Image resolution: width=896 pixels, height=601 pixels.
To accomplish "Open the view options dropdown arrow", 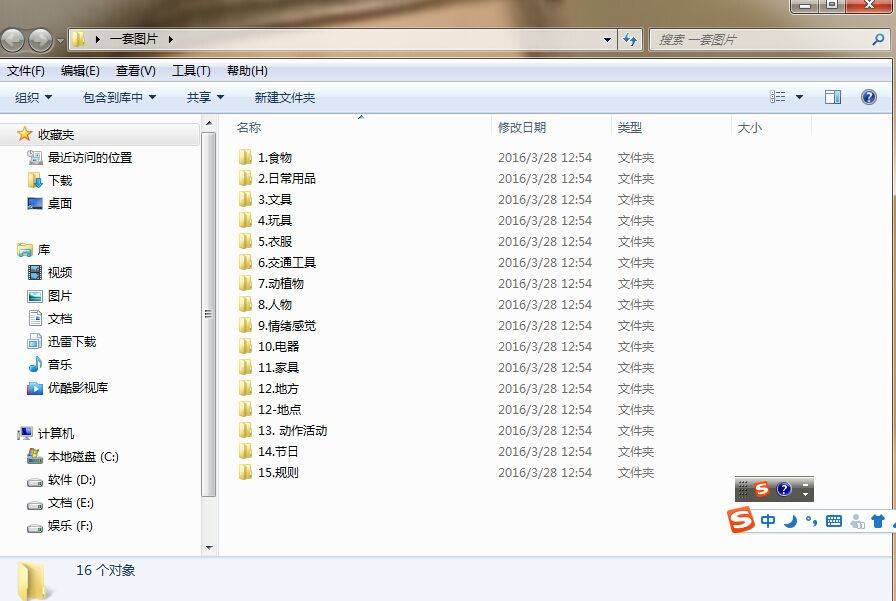I will pyautogui.click(x=801, y=96).
